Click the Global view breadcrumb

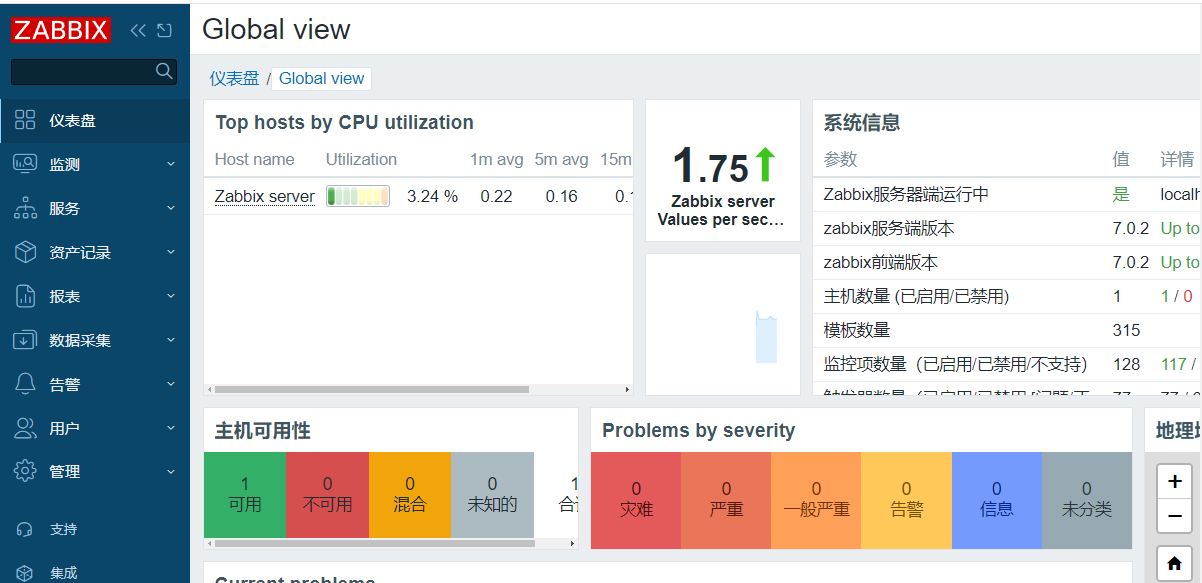click(322, 78)
